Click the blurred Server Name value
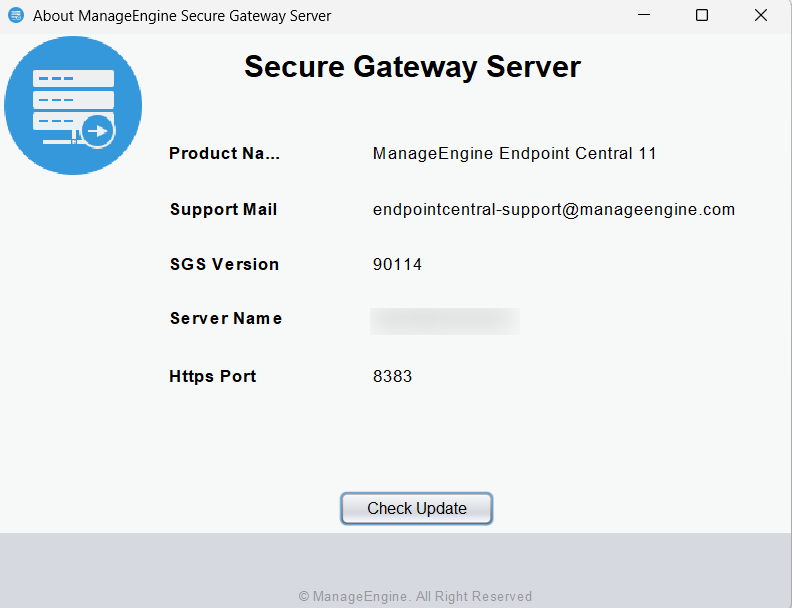This screenshot has width=792, height=608. tap(445, 321)
